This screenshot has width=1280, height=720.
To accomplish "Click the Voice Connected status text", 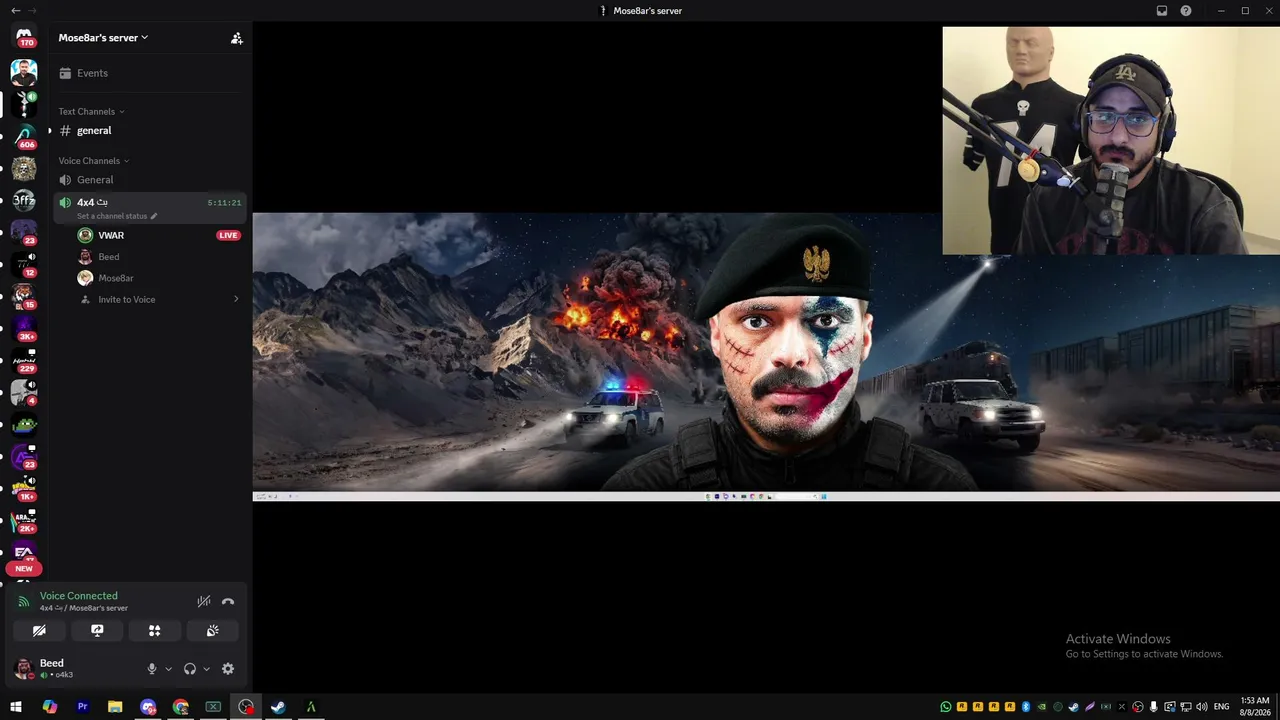I will pyautogui.click(x=79, y=596).
